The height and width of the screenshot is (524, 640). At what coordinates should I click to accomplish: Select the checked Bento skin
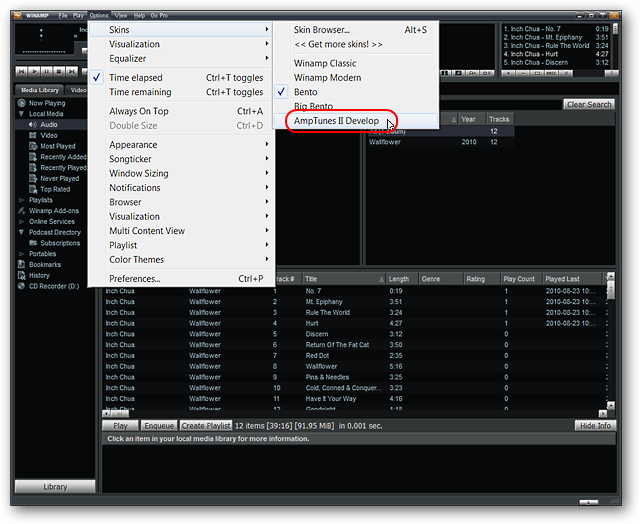pyautogui.click(x=356, y=92)
